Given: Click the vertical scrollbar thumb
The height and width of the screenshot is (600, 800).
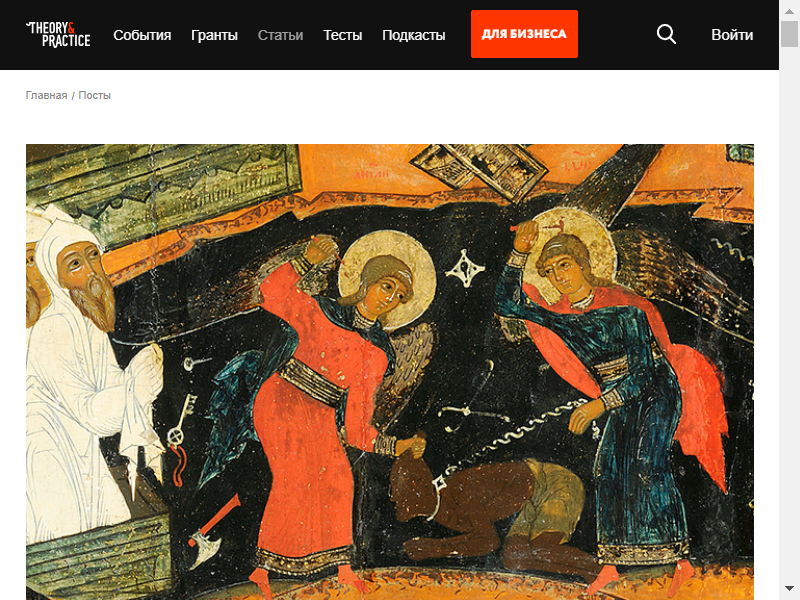Looking at the screenshot, I should coord(789,35).
